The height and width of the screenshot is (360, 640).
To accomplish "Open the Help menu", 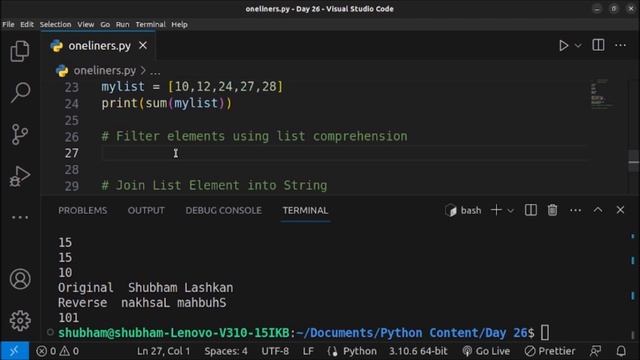I will pyautogui.click(x=179, y=24).
